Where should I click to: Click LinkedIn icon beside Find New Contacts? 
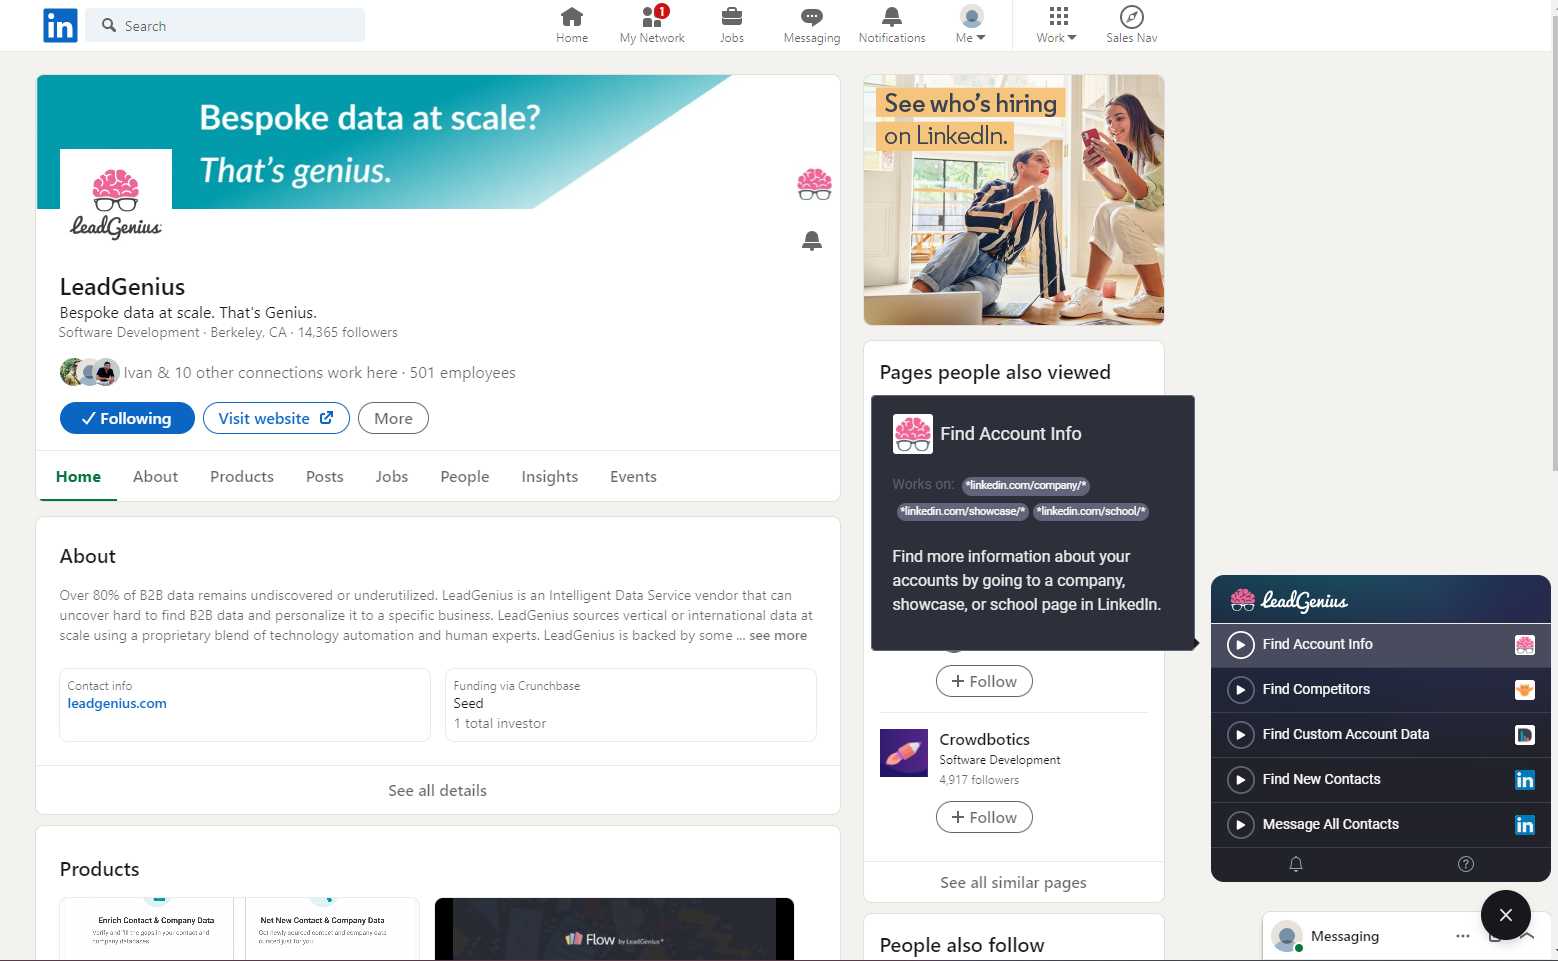tap(1525, 780)
